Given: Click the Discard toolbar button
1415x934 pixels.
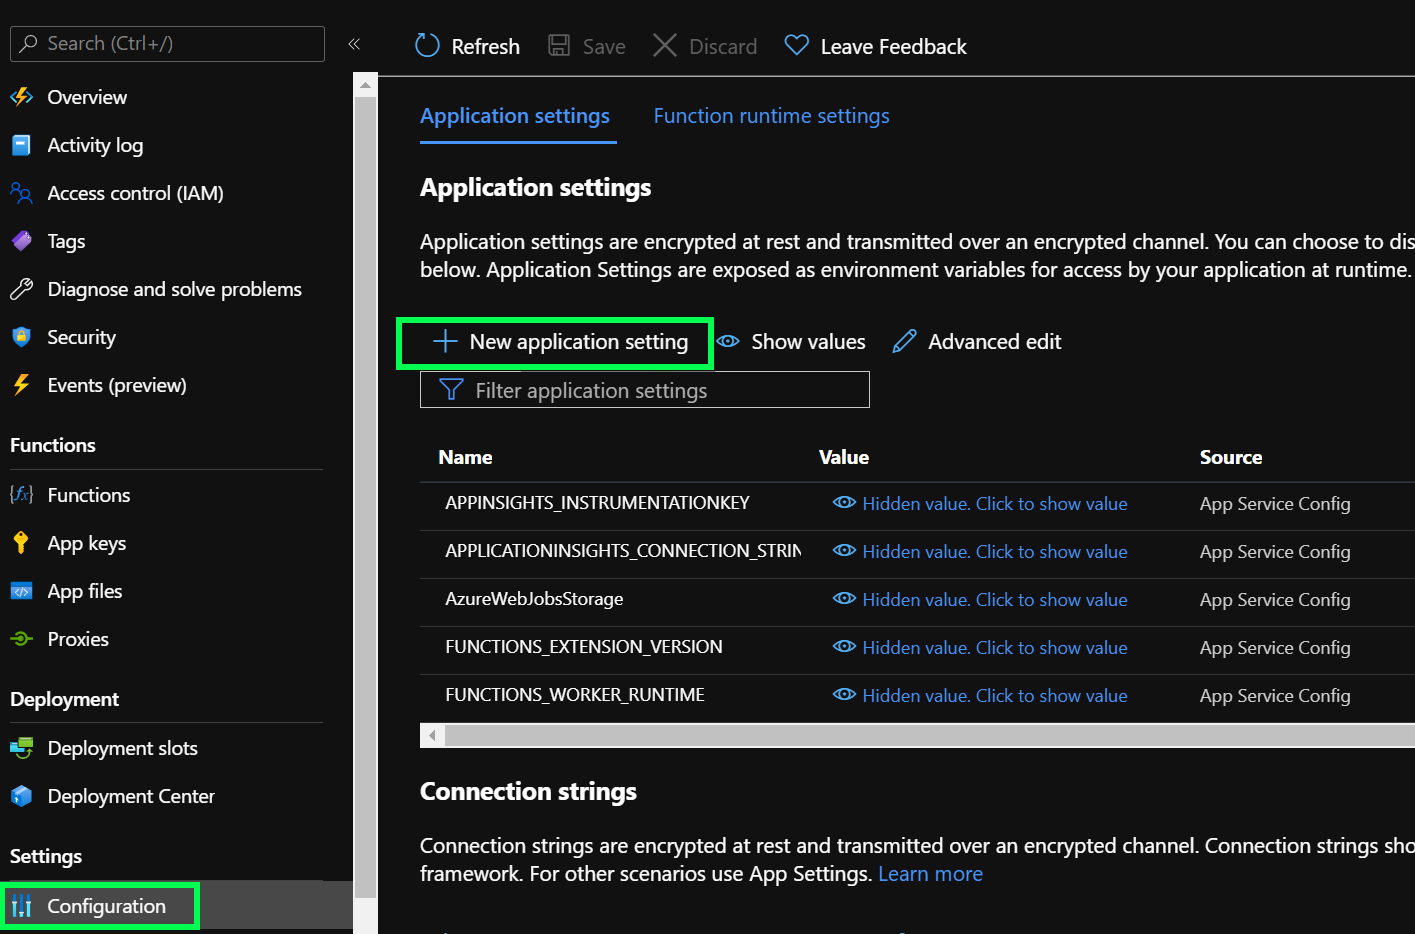Looking at the screenshot, I should (x=705, y=46).
